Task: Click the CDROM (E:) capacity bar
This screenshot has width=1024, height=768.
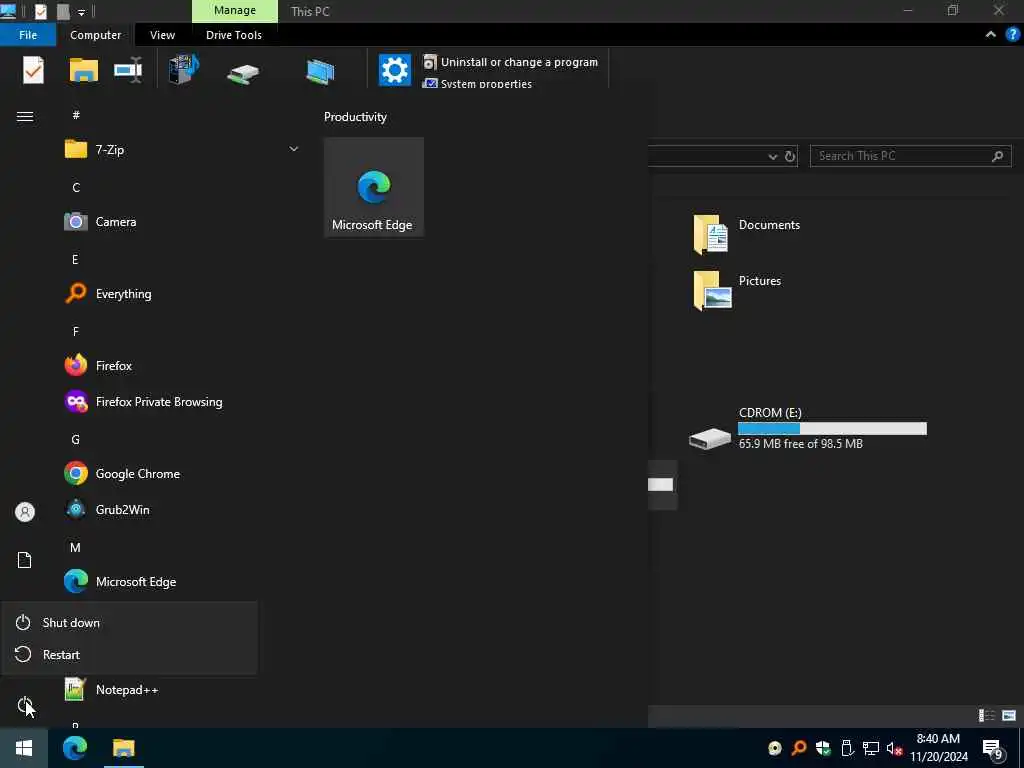Action: coord(832,429)
